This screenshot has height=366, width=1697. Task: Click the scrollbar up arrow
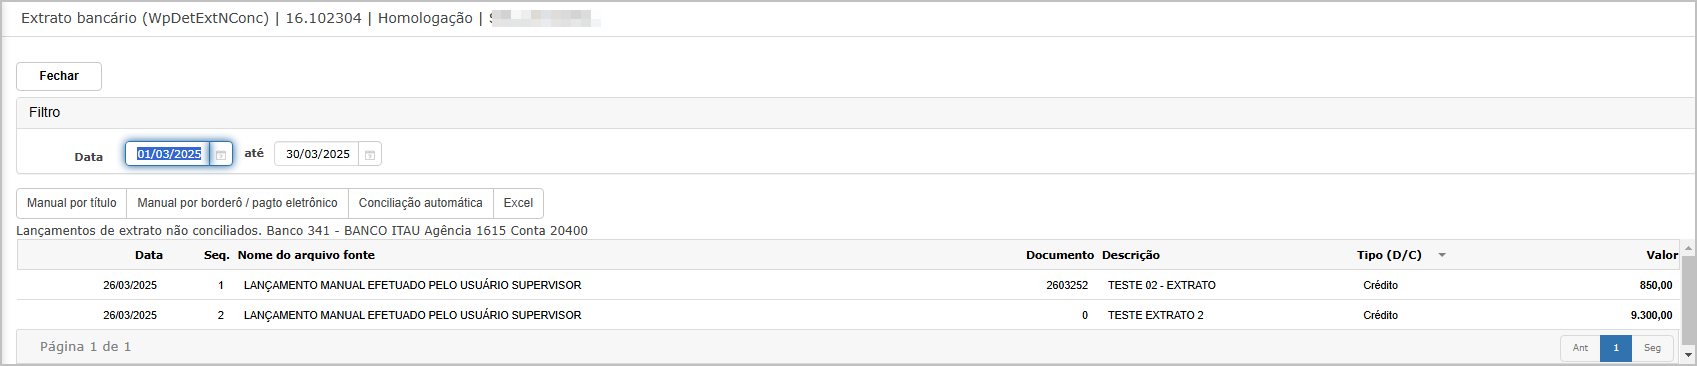point(1689,248)
